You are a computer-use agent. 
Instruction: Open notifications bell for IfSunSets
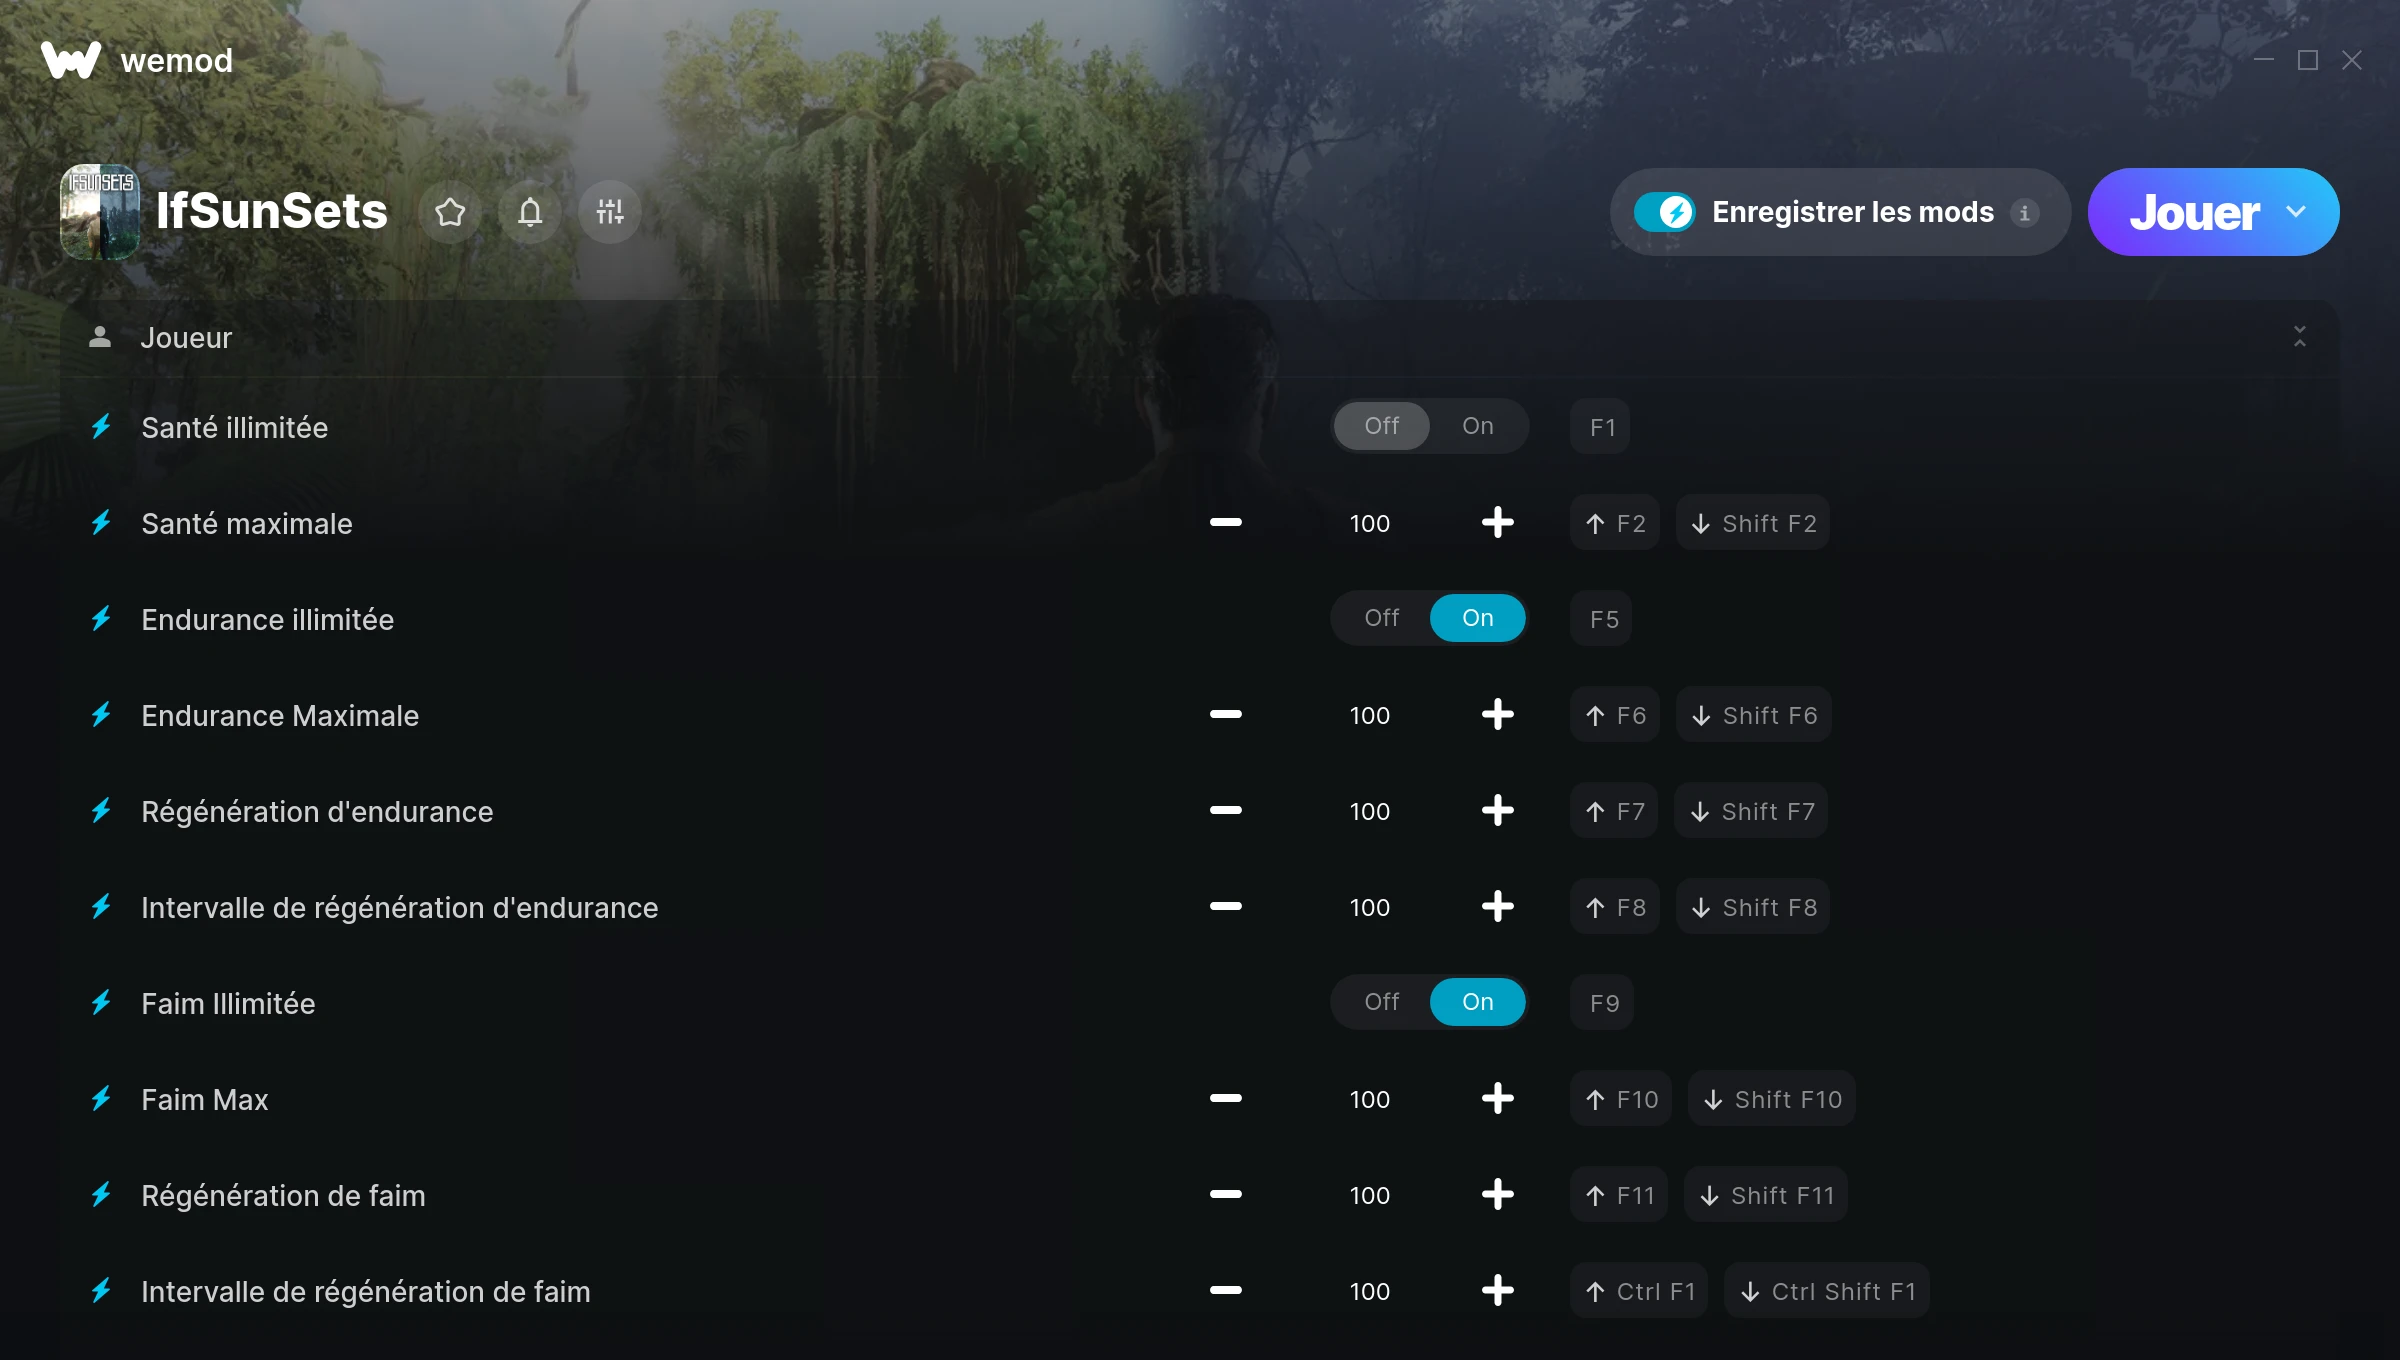click(x=530, y=212)
